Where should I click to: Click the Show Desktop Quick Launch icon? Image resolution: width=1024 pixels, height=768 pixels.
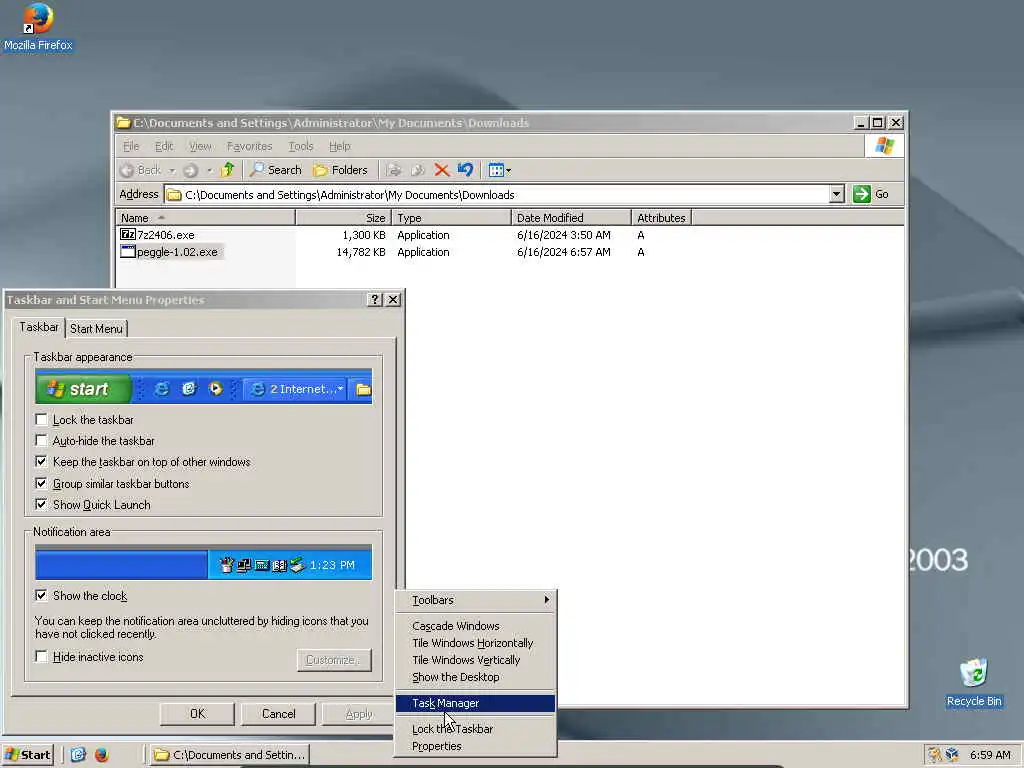(78, 755)
